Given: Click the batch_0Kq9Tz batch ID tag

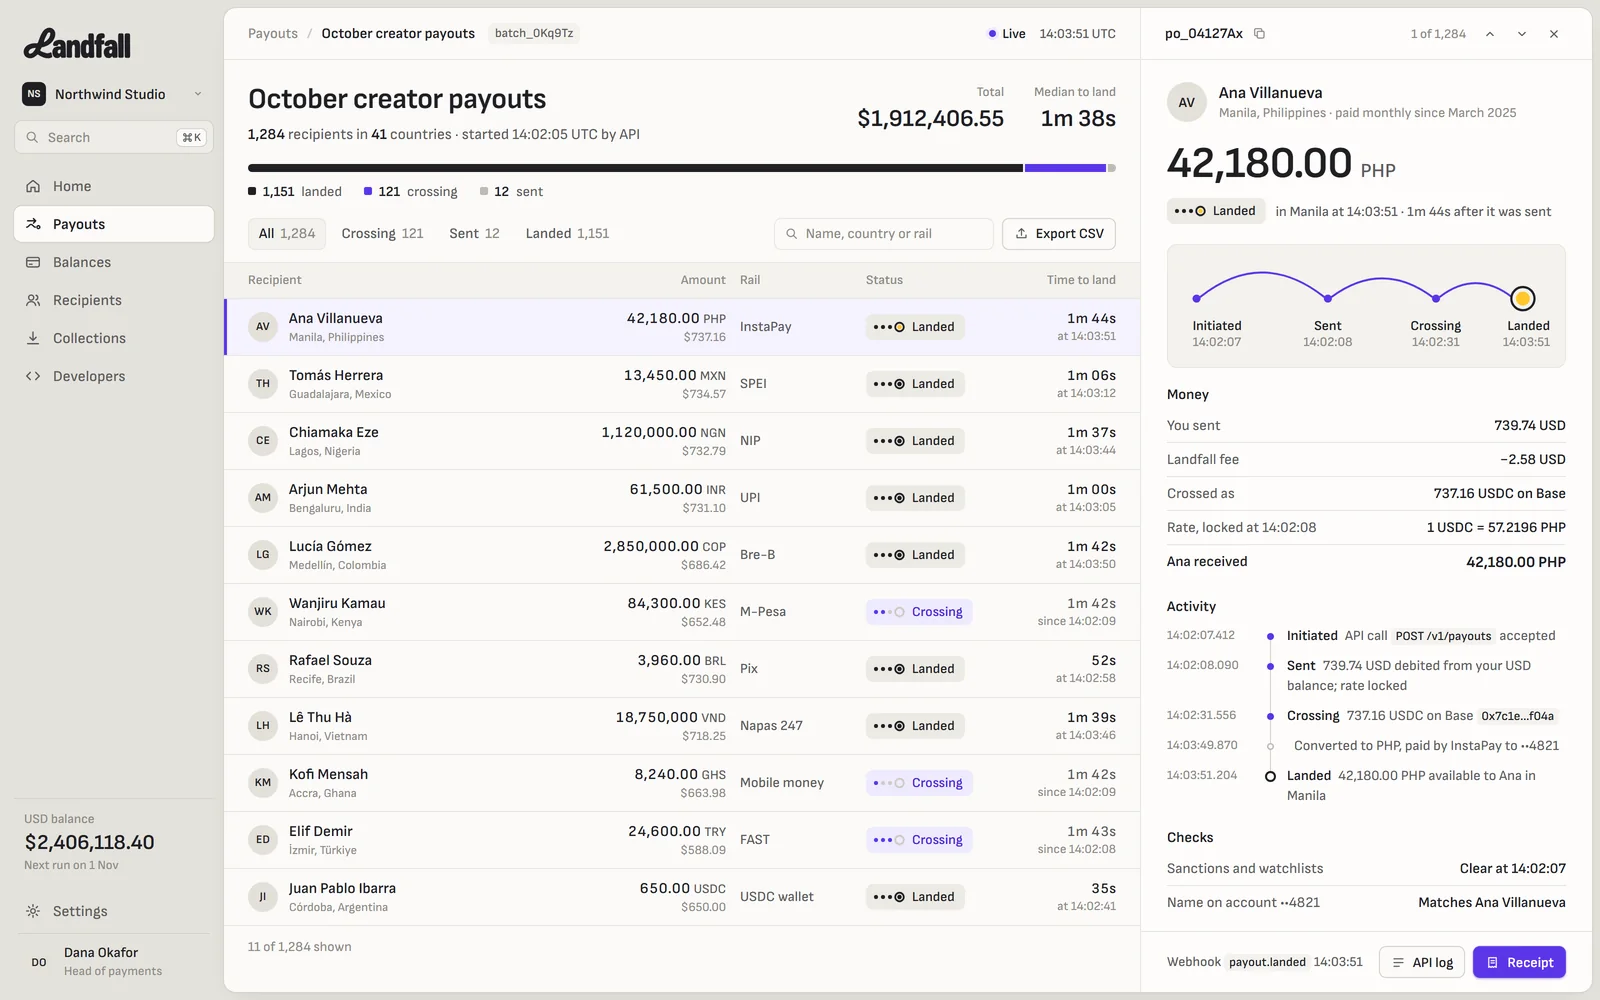Looking at the screenshot, I should (534, 33).
